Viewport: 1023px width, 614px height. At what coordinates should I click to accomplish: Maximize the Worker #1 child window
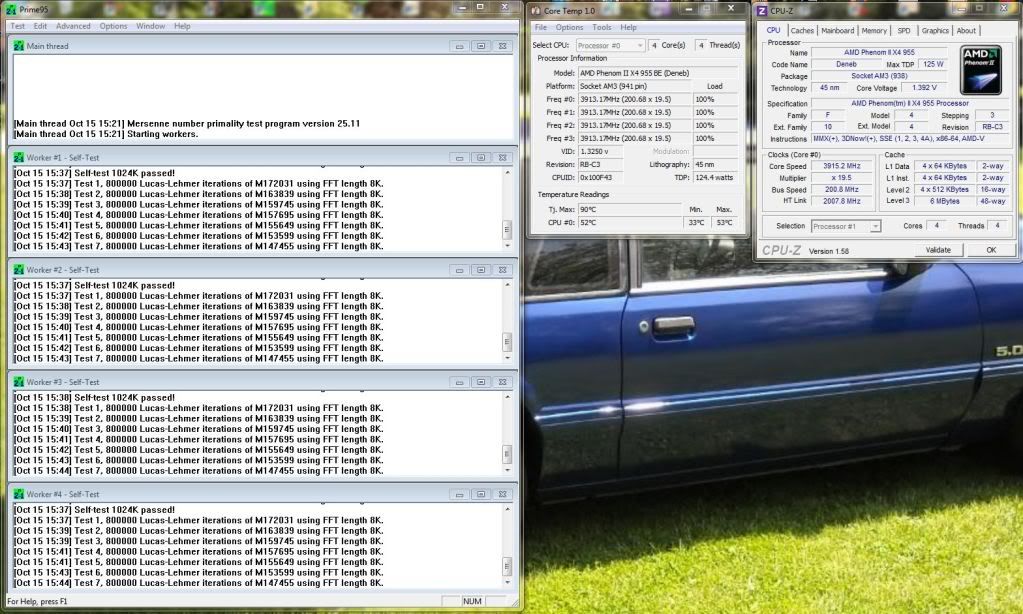point(481,157)
